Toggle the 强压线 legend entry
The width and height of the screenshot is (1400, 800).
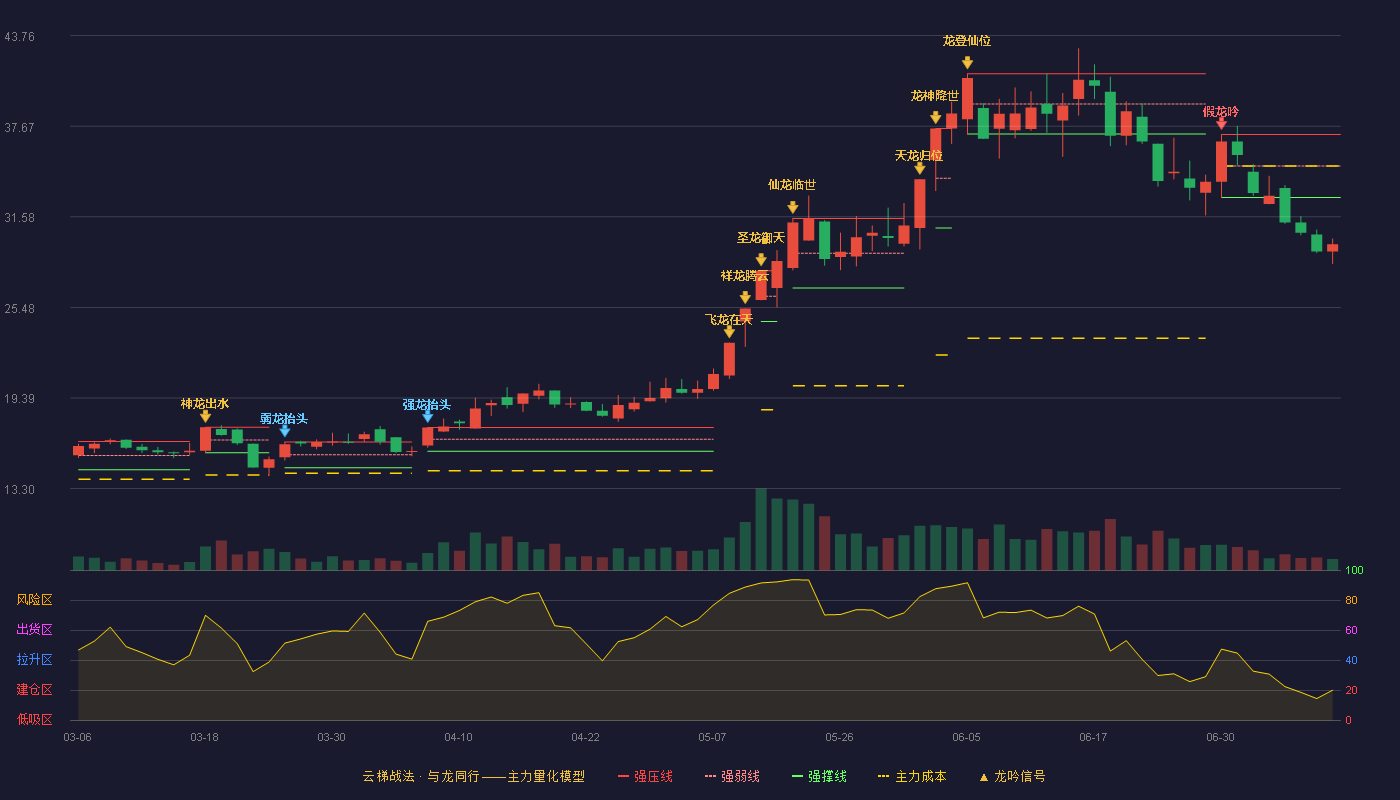click(646, 776)
